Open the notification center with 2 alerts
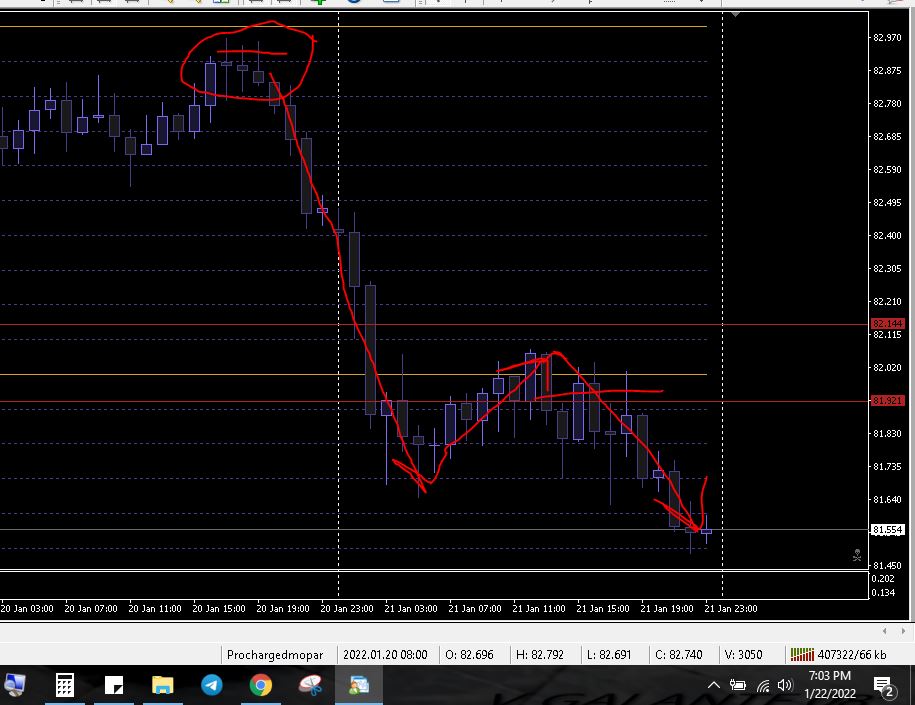 coord(884,687)
